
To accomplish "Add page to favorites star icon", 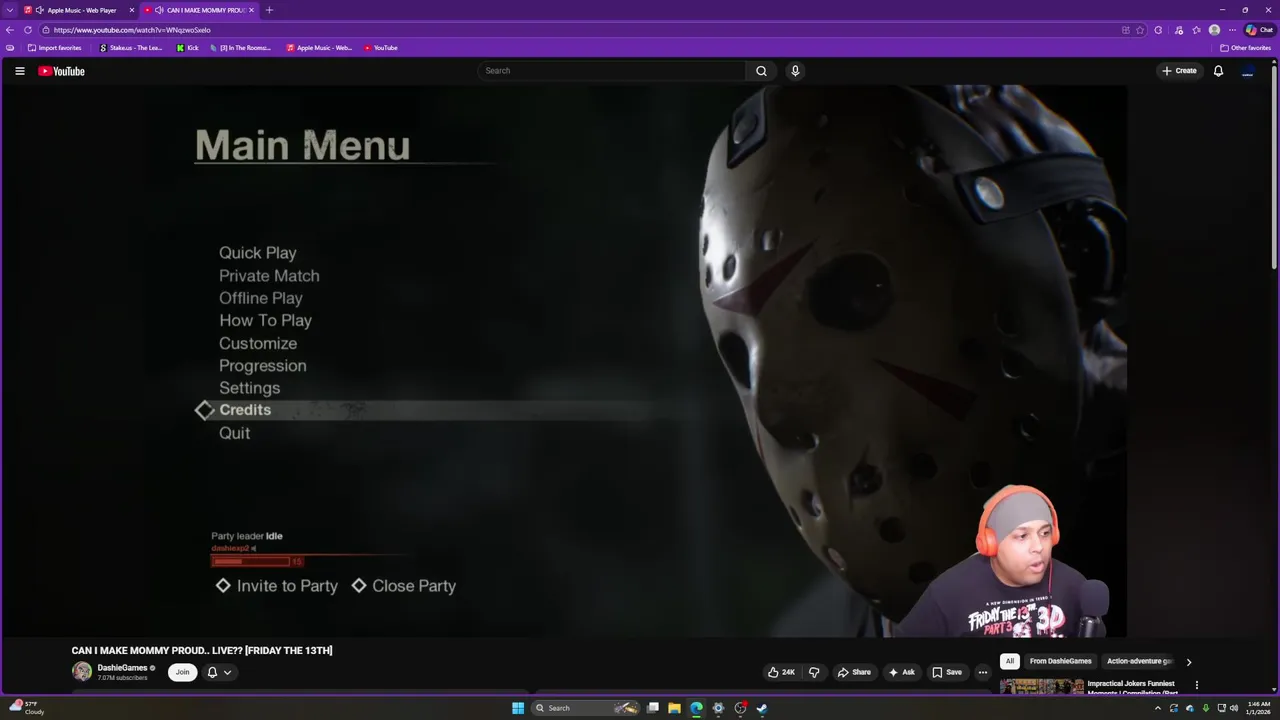I will click(1140, 30).
